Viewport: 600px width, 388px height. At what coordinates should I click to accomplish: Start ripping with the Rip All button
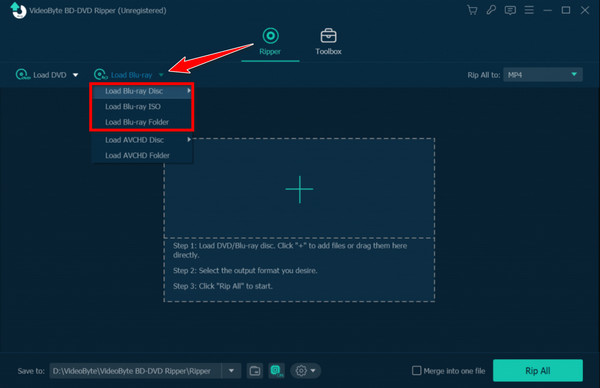(x=538, y=370)
